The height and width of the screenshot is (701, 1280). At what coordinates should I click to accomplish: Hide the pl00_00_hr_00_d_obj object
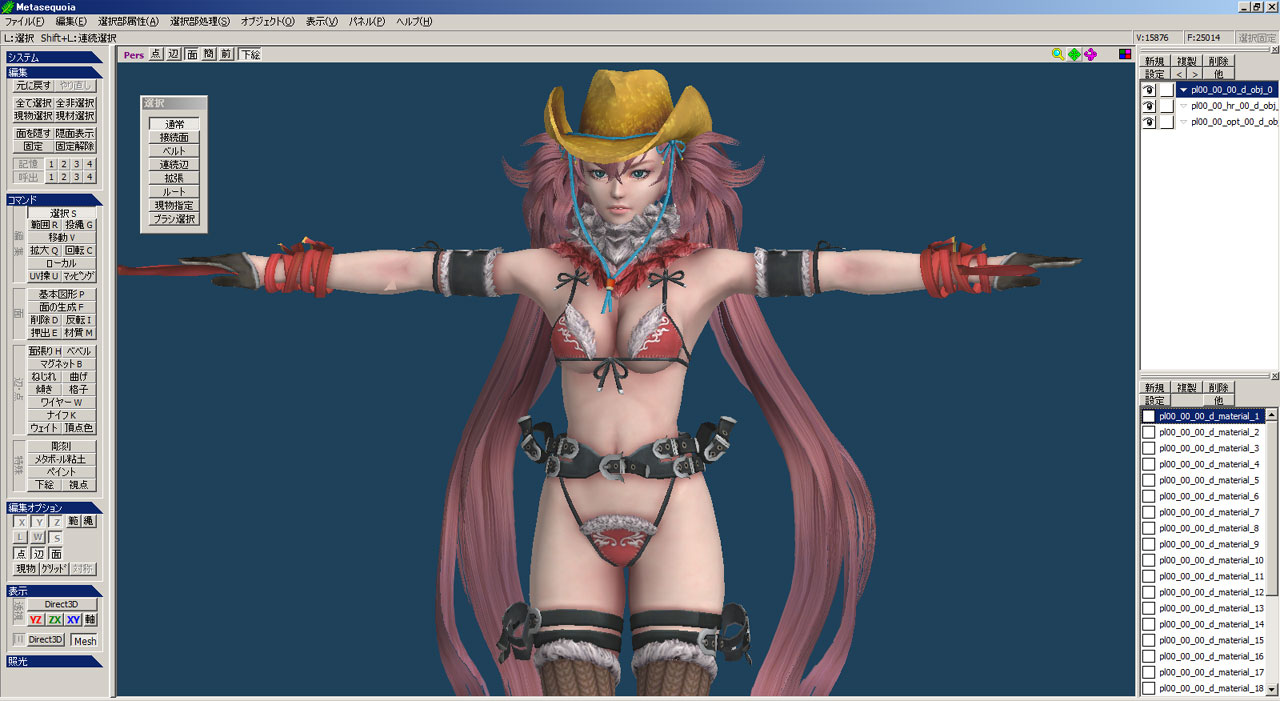click(1149, 106)
